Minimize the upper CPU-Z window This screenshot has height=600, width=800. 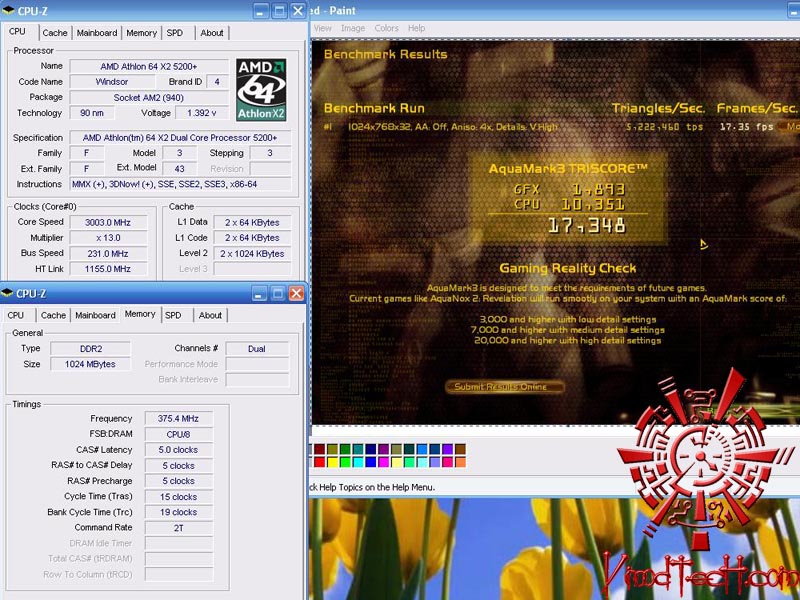(260, 11)
